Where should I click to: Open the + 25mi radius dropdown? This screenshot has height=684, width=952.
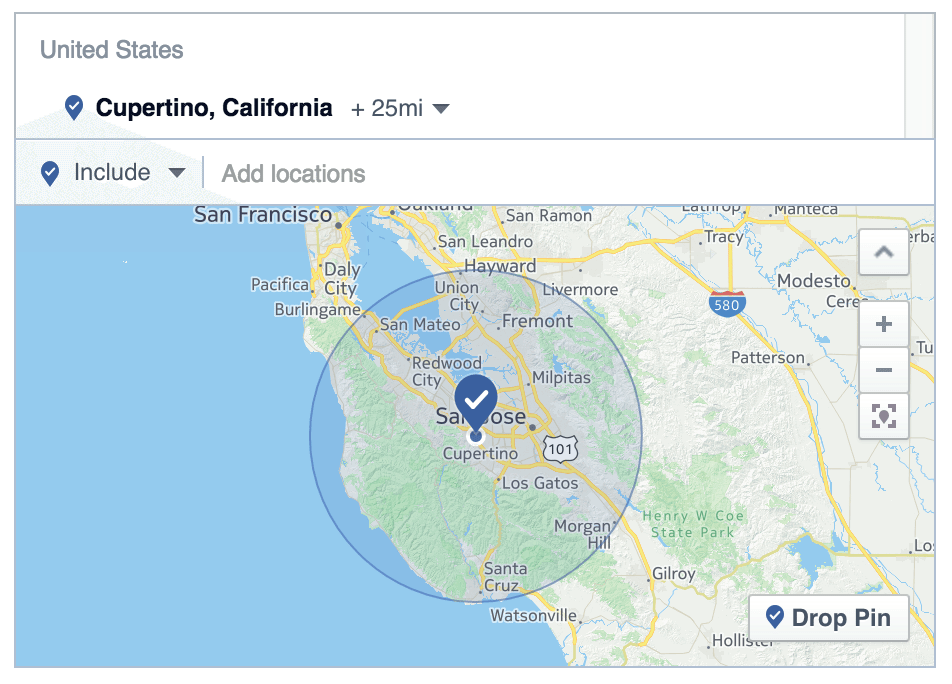click(400, 108)
